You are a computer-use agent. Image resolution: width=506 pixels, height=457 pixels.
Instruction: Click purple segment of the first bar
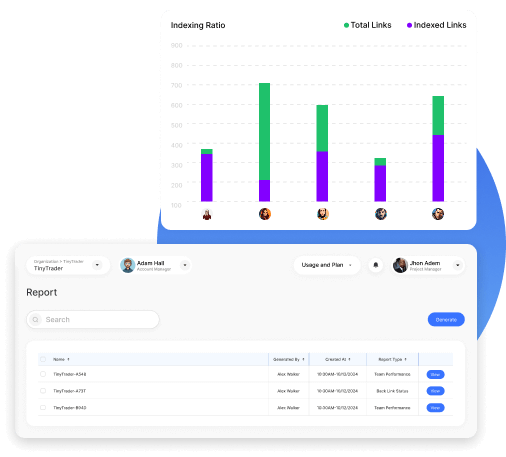pyautogui.click(x=207, y=178)
